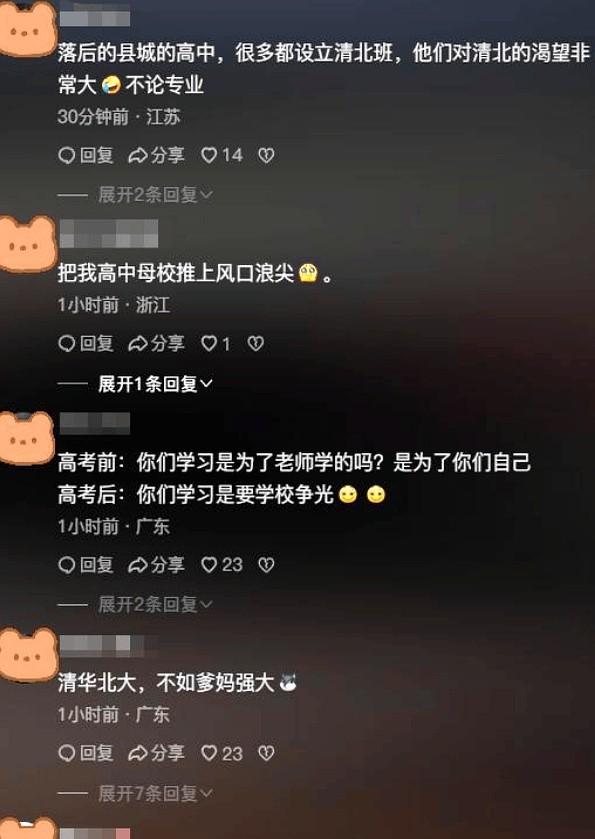This screenshot has height=839, width=595.
Task: Expand 2 replies under the Jiangsu comment
Action: (x=155, y=195)
